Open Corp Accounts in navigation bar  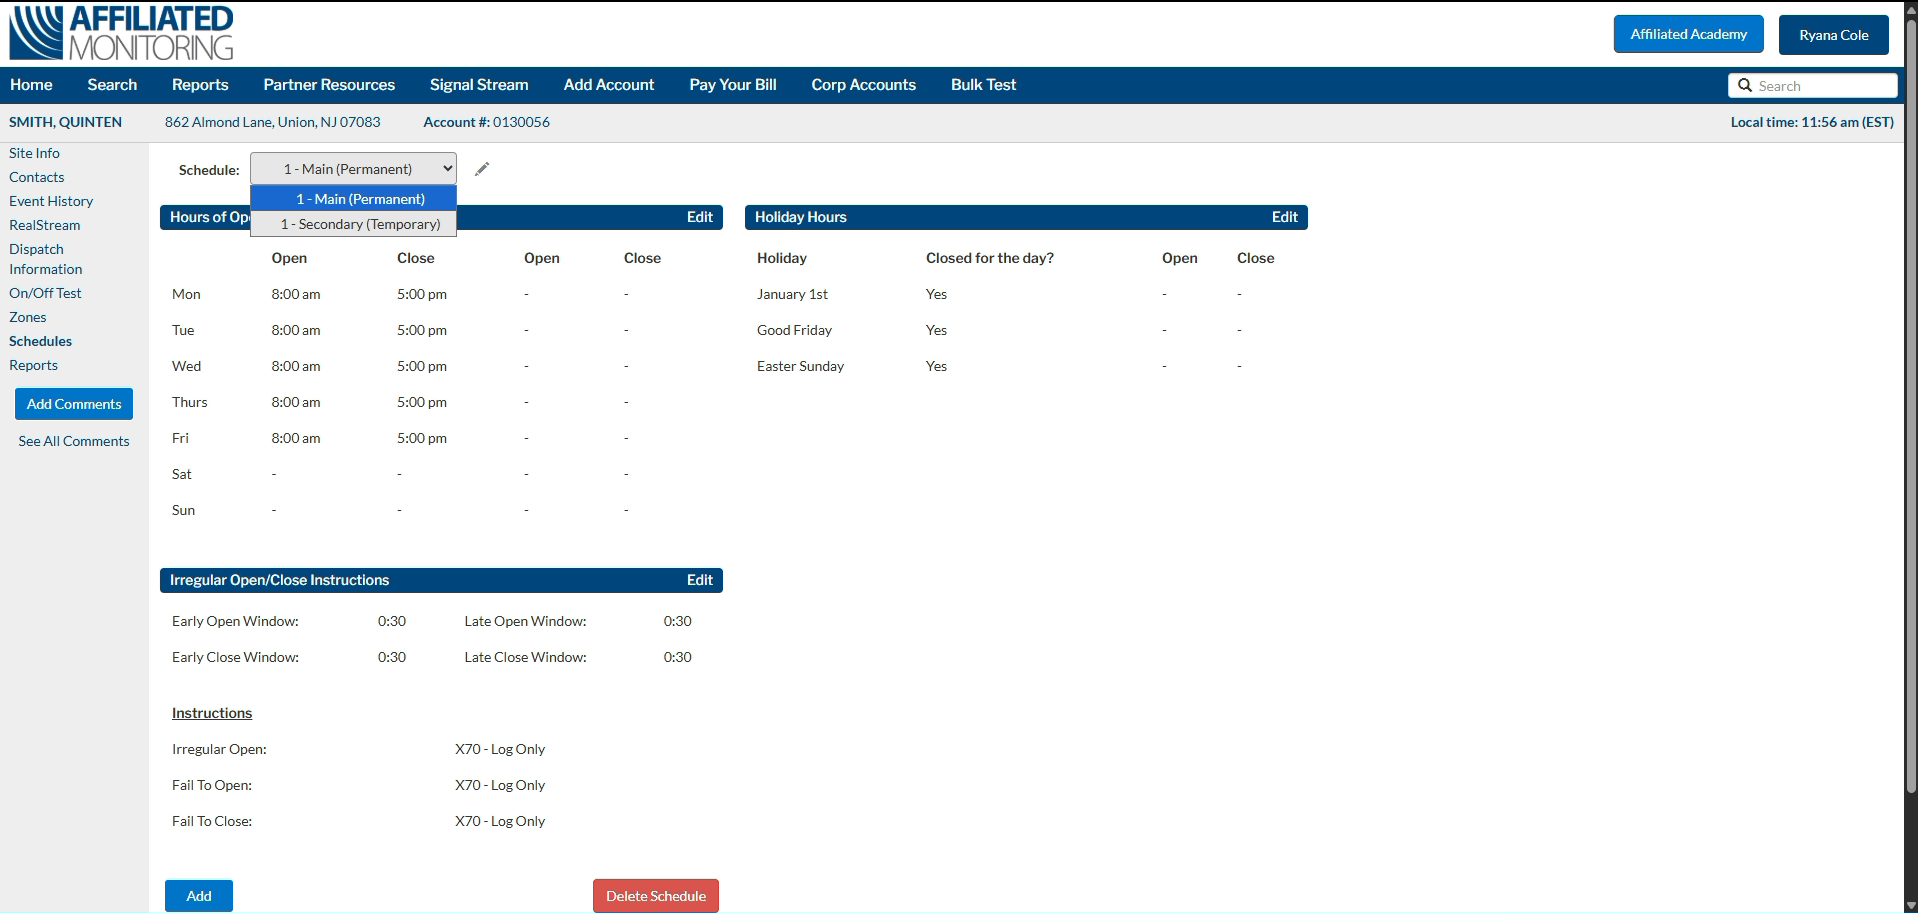pos(863,85)
